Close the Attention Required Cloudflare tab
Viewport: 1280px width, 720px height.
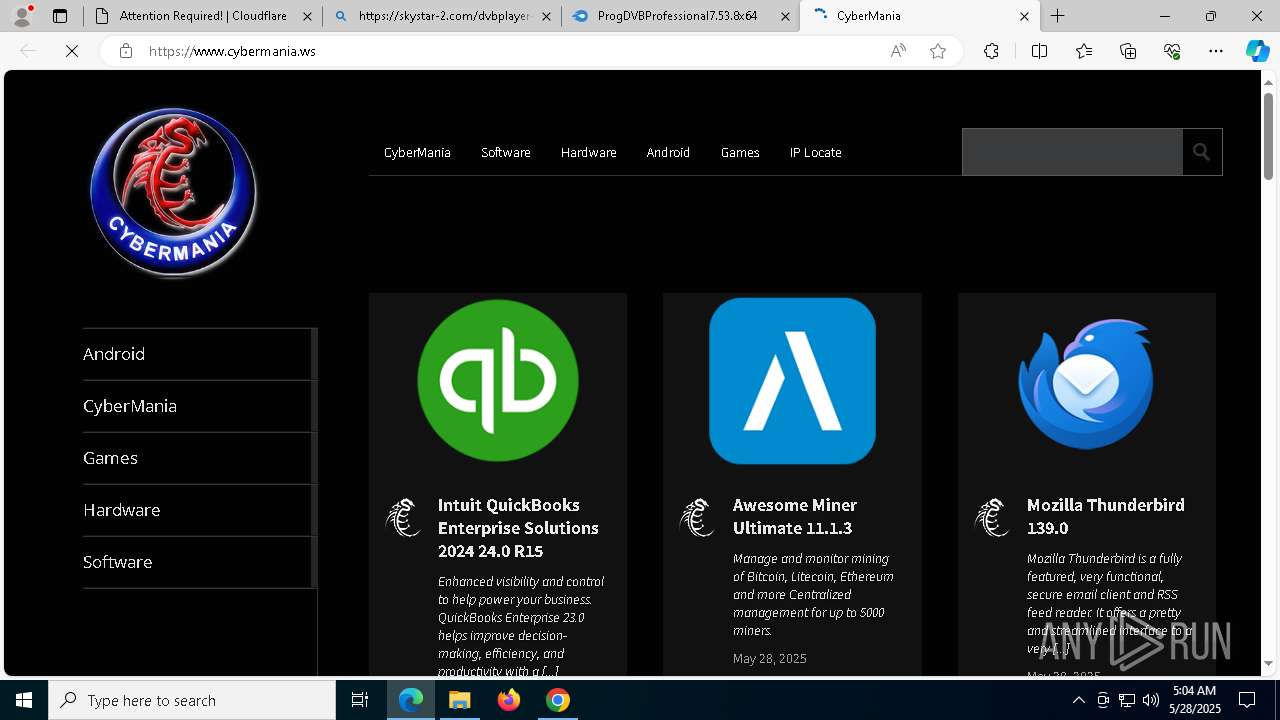[307, 16]
